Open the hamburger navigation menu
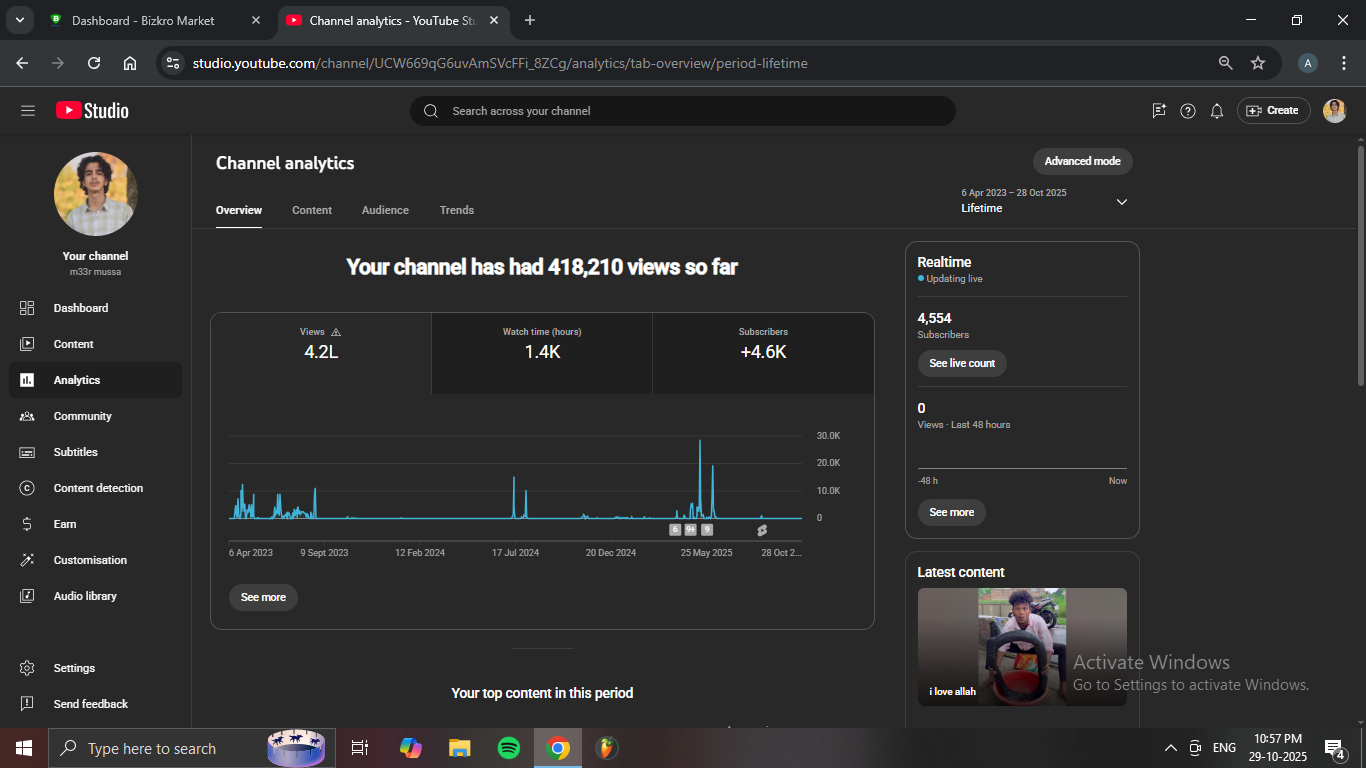Viewport: 1366px width, 768px height. coord(28,111)
